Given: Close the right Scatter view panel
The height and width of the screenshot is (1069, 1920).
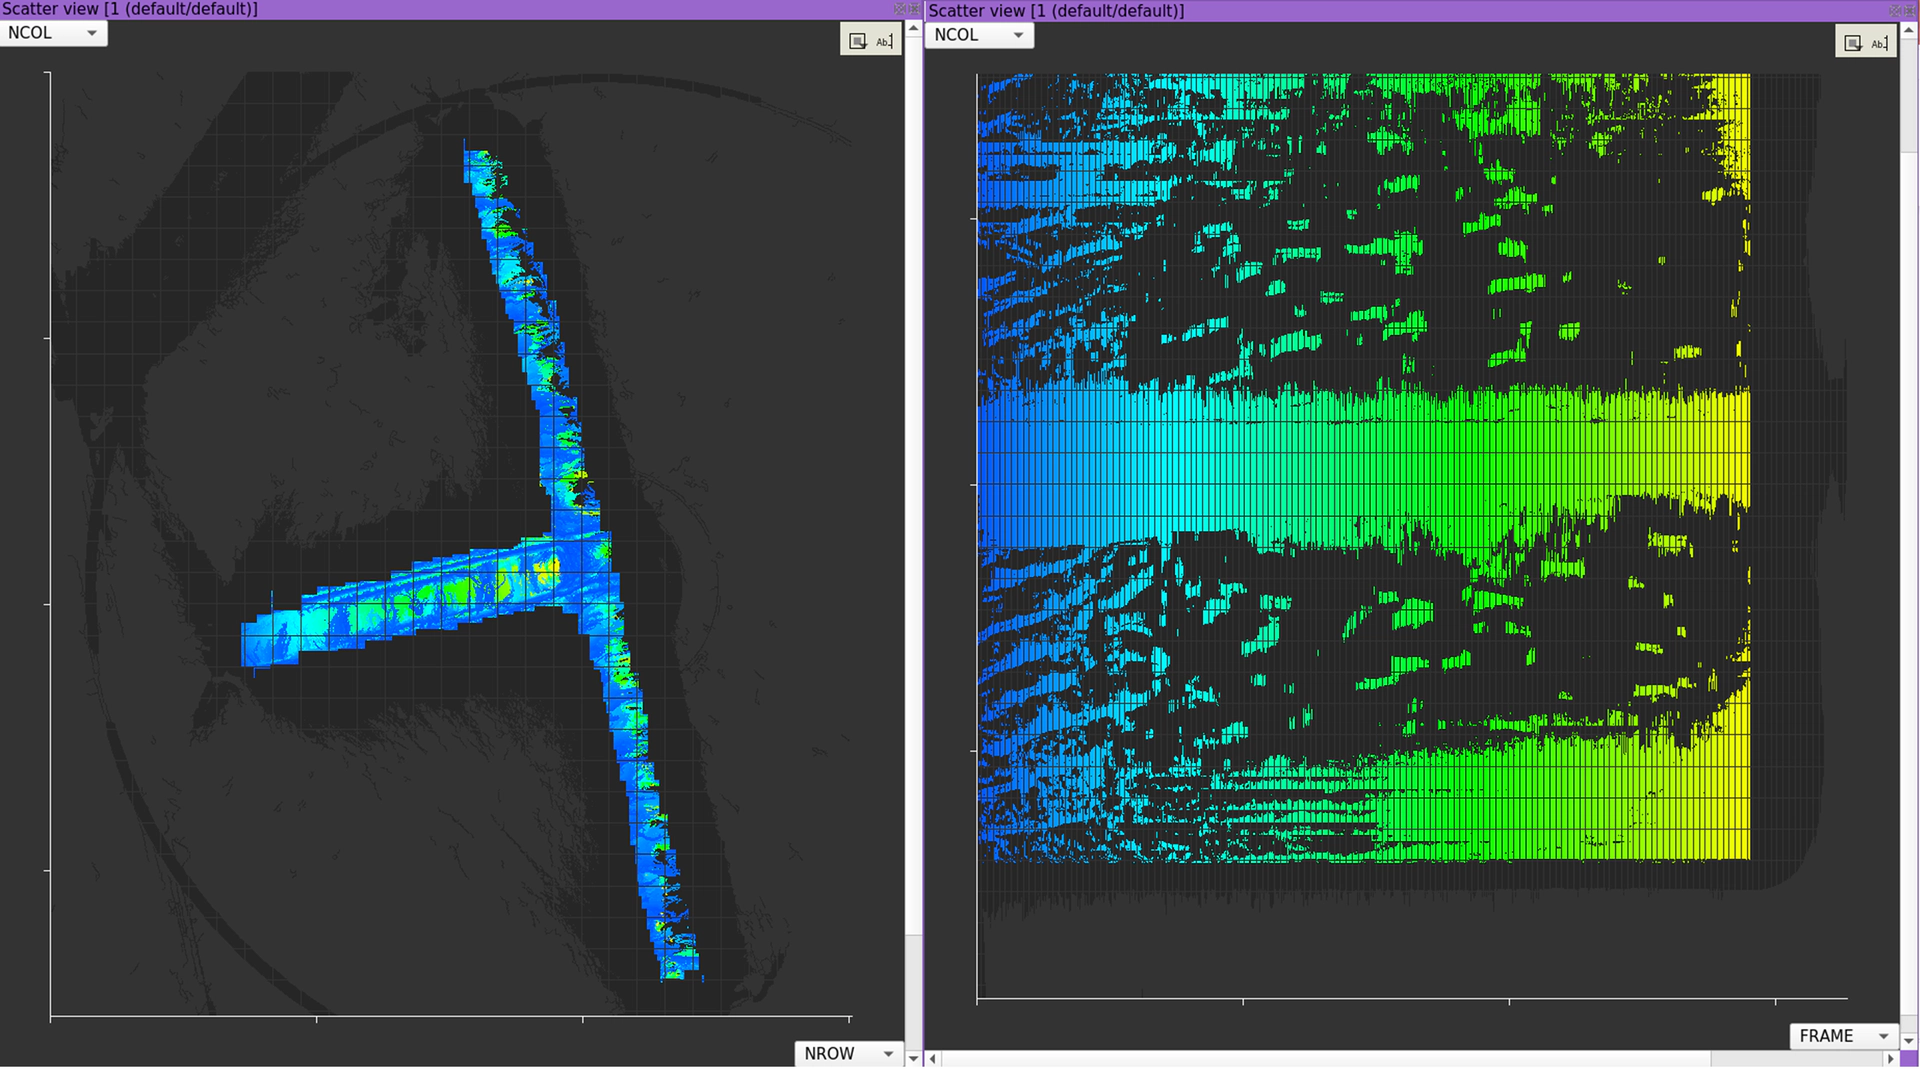Looking at the screenshot, I should 1911,10.
